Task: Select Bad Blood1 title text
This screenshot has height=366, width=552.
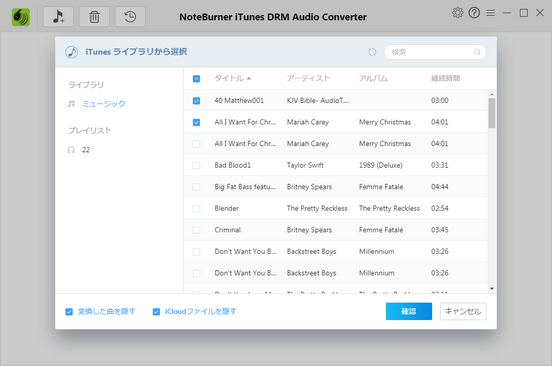Action: (233, 165)
